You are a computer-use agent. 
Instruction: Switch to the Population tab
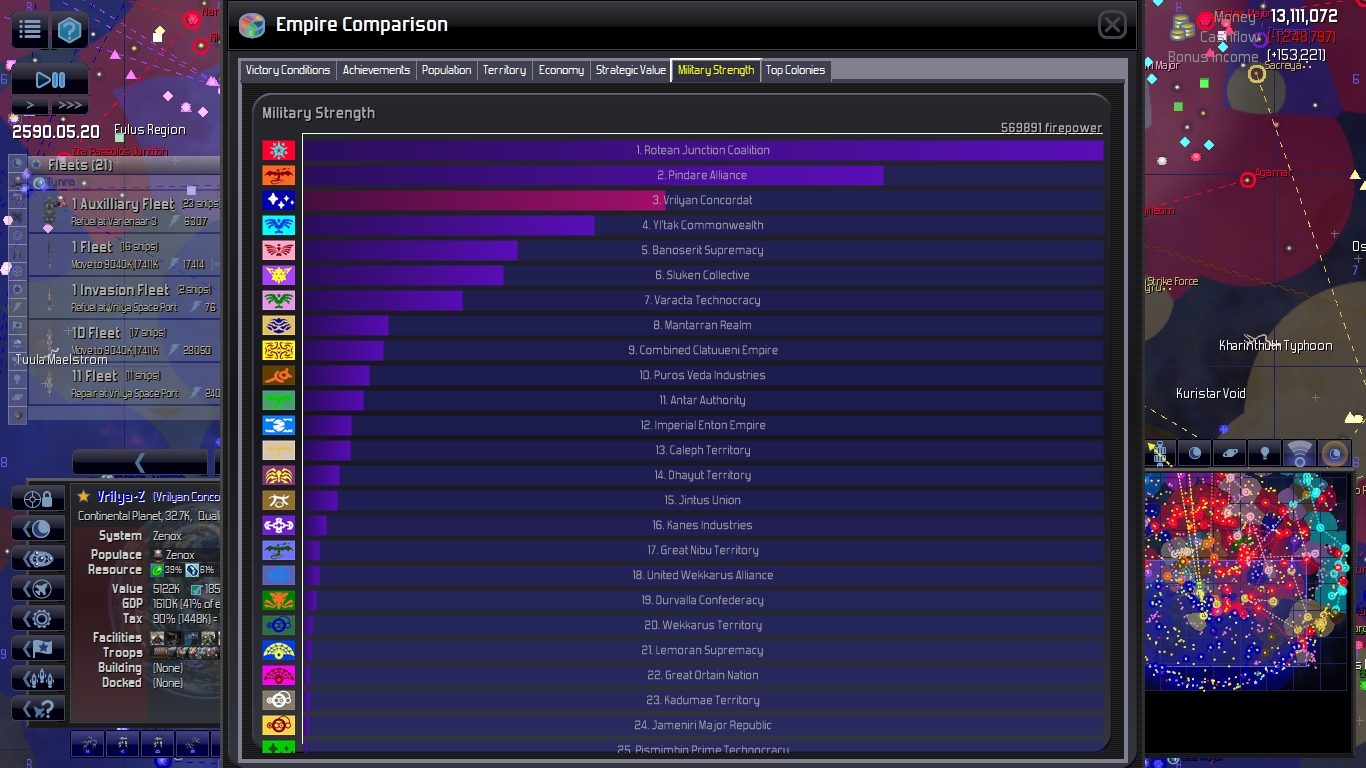446,70
